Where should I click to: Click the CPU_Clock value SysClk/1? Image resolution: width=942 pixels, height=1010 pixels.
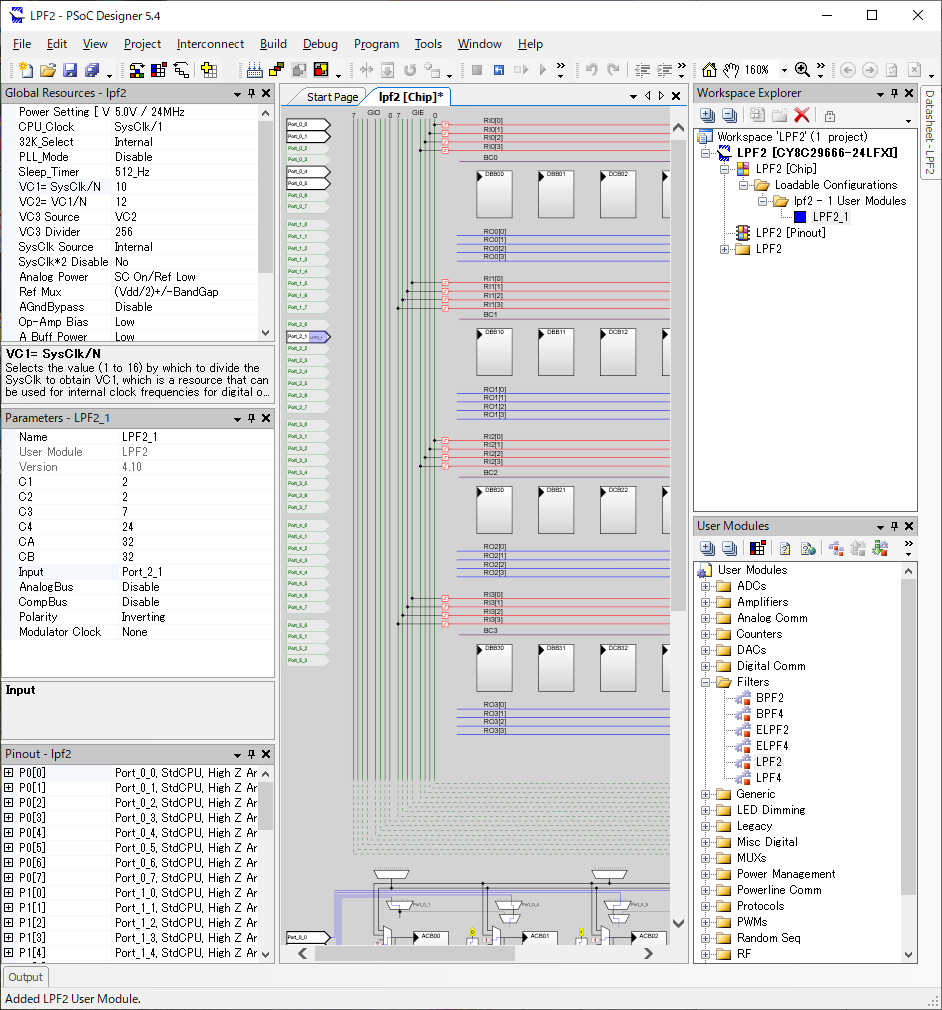[138, 127]
